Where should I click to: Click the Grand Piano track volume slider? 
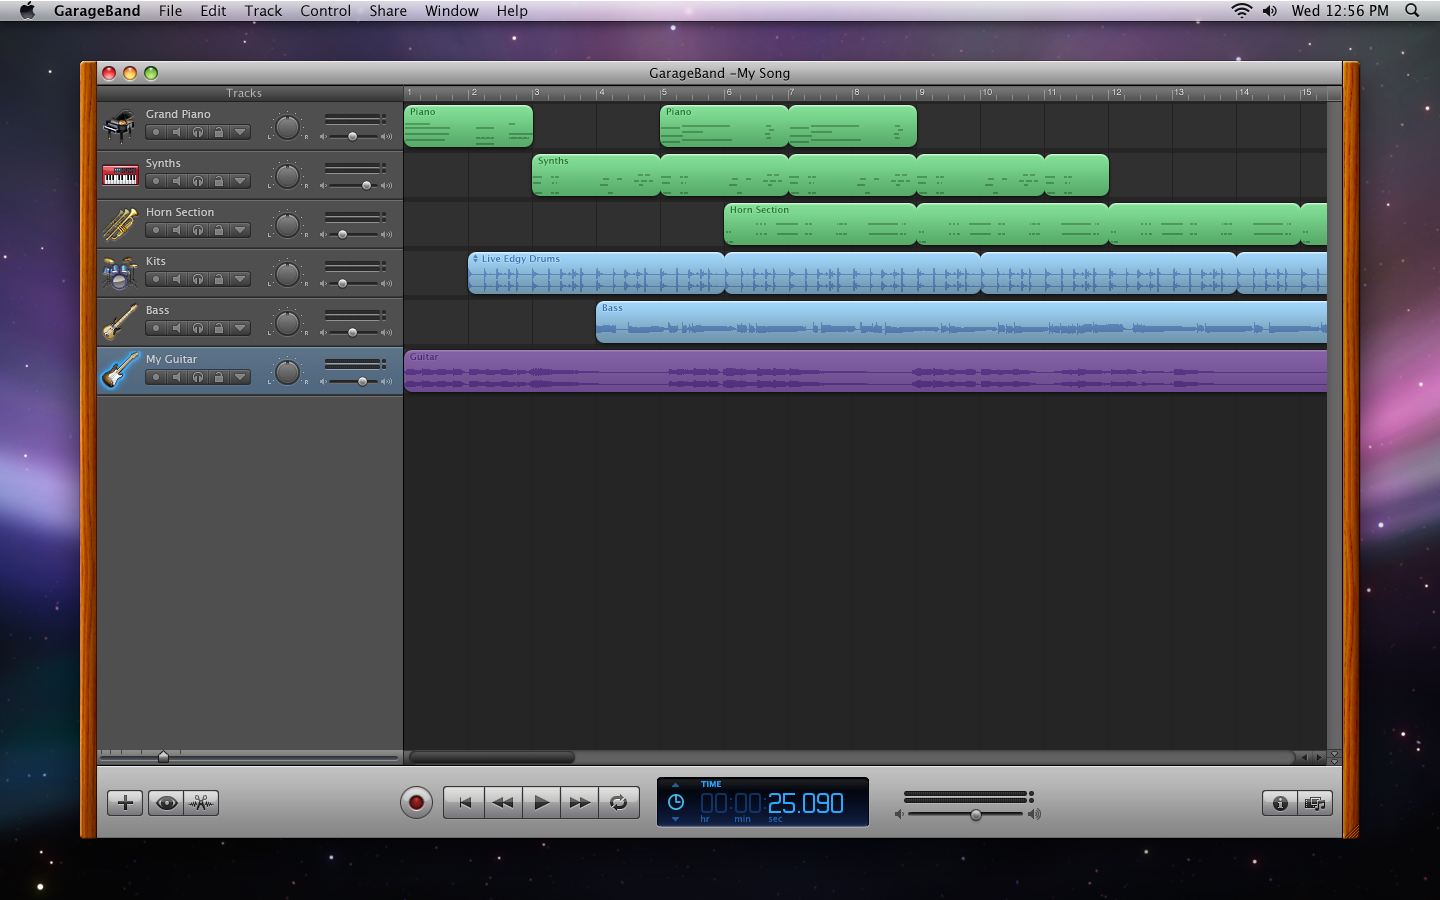(355, 136)
